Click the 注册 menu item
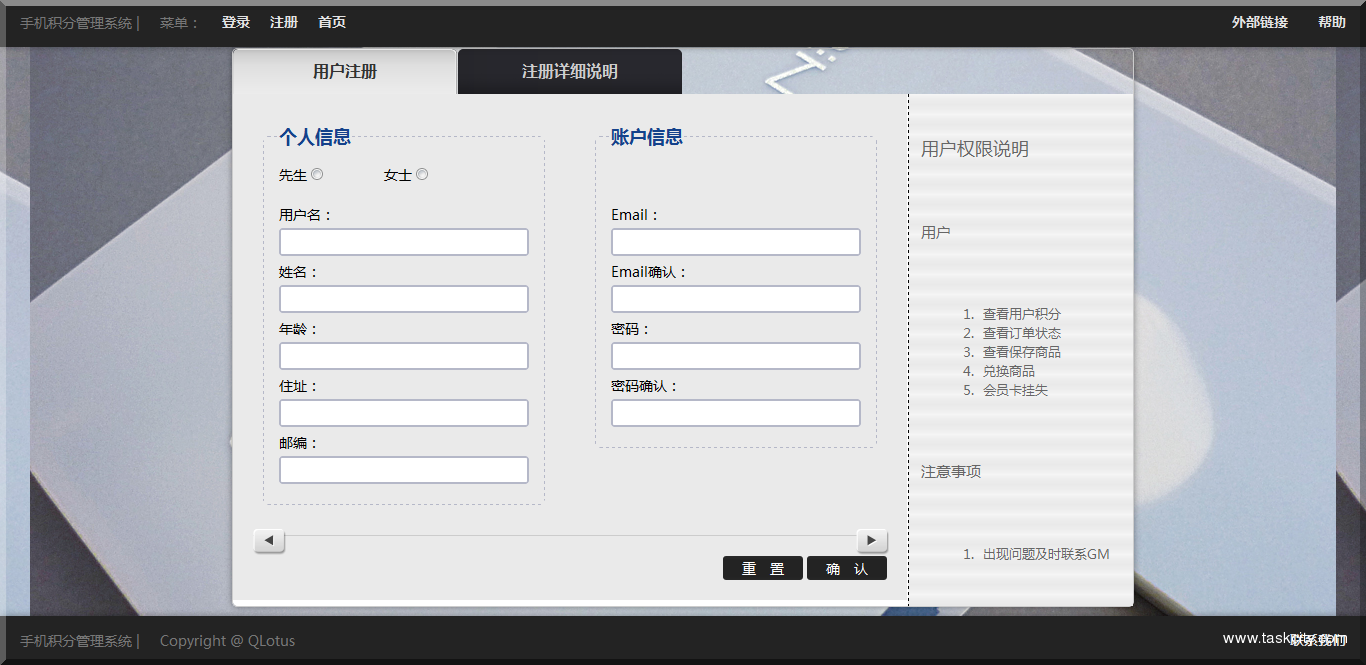The height and width of the screenshot is (665, 1366). coord(283,21)
